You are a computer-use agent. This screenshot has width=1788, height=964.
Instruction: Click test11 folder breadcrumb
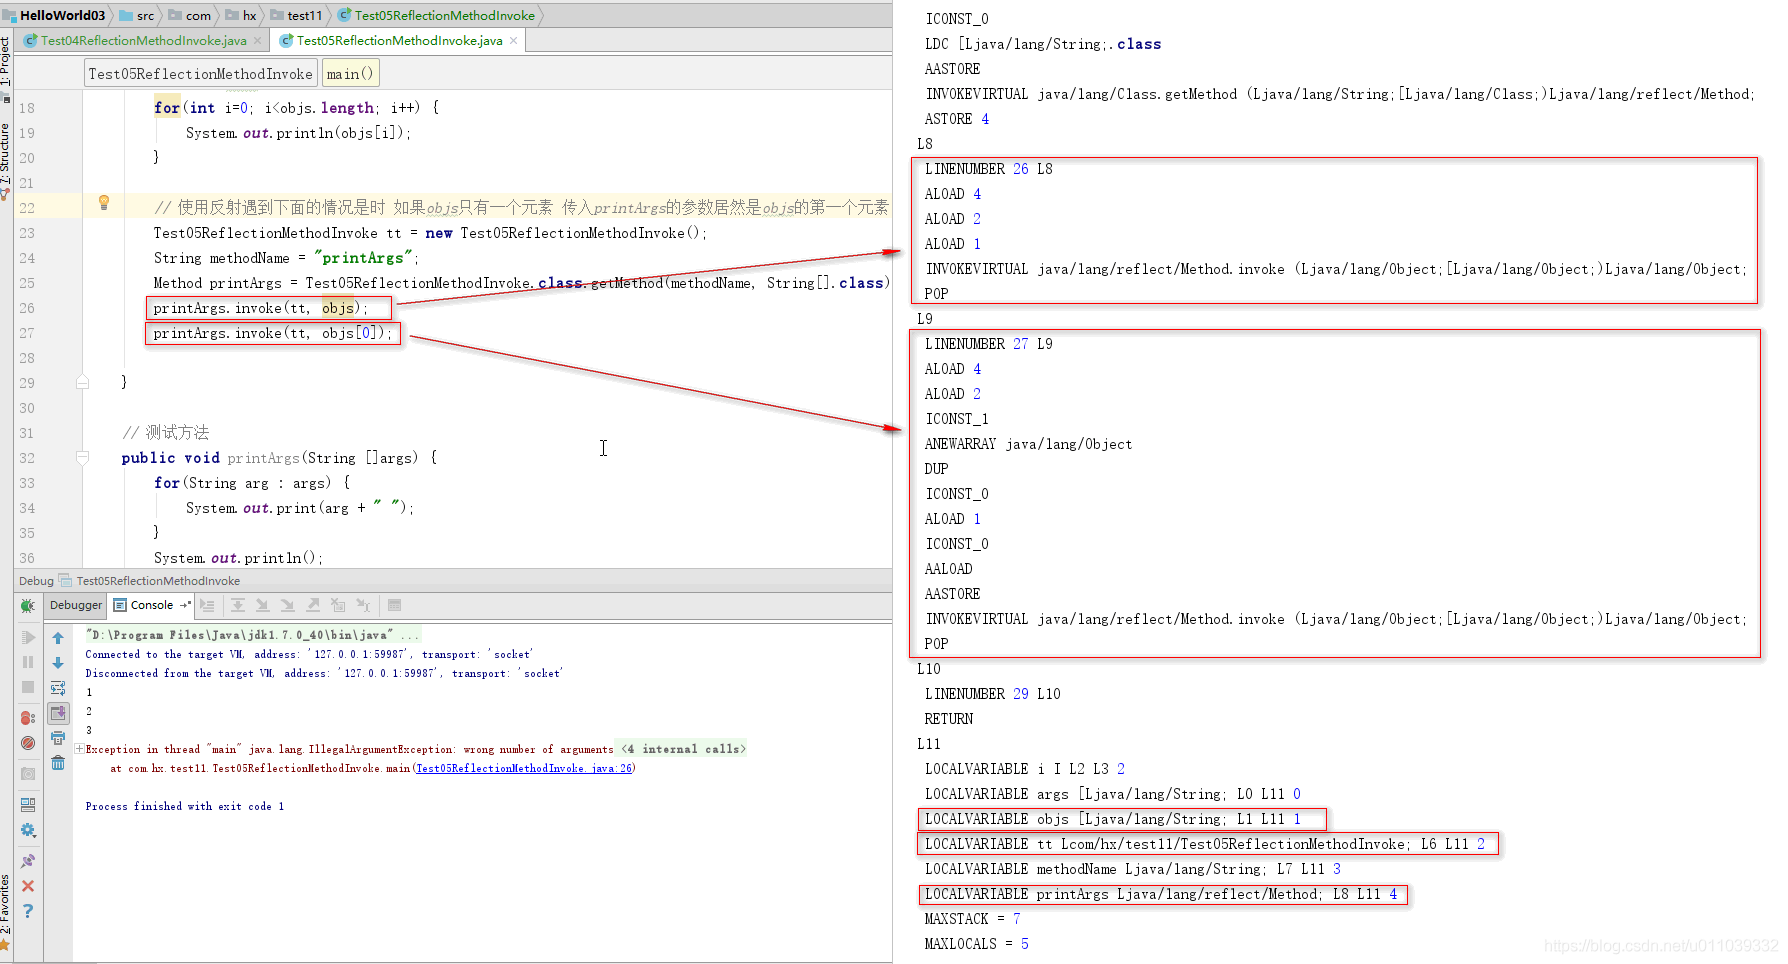point(297,15)
